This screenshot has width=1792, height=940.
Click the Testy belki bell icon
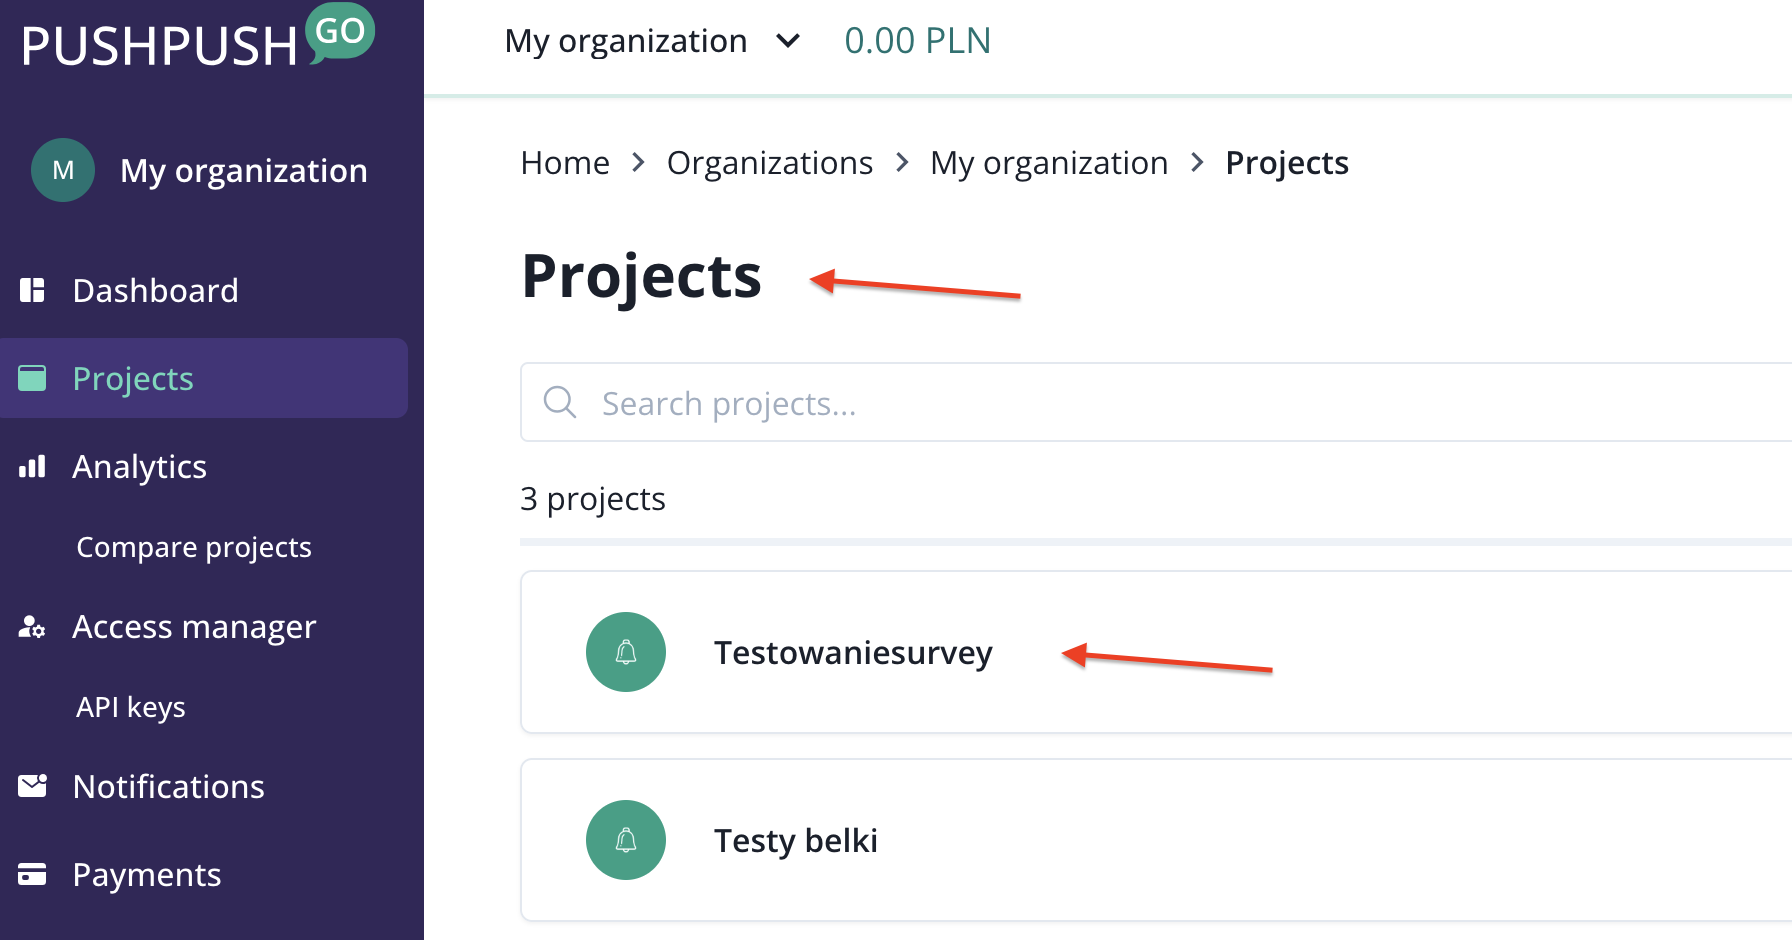click(x=626, y=840)
